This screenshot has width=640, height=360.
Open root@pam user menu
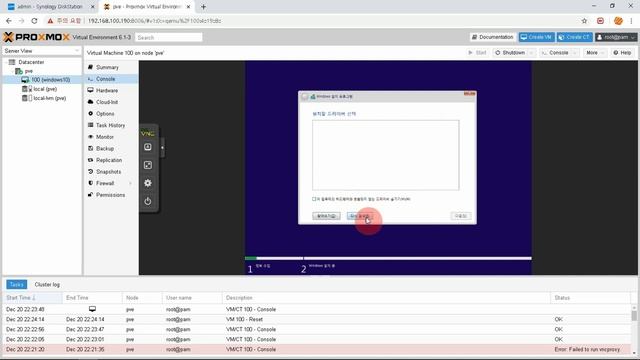tap(616, 37)
